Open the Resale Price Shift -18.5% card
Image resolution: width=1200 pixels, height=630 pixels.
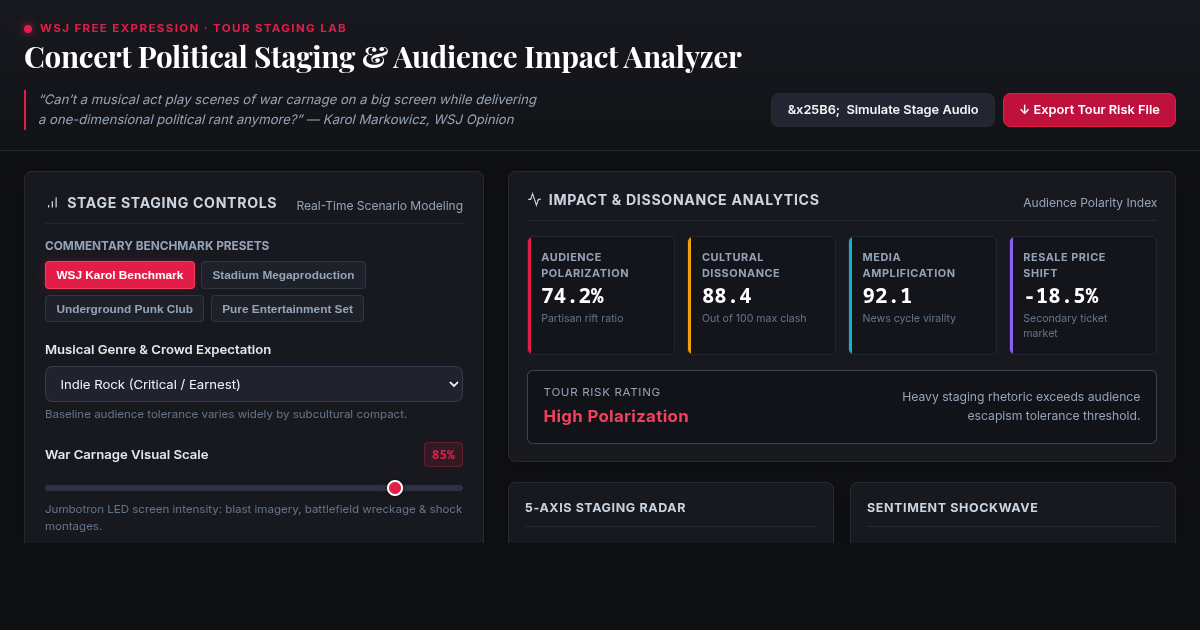pos(1083,295)
